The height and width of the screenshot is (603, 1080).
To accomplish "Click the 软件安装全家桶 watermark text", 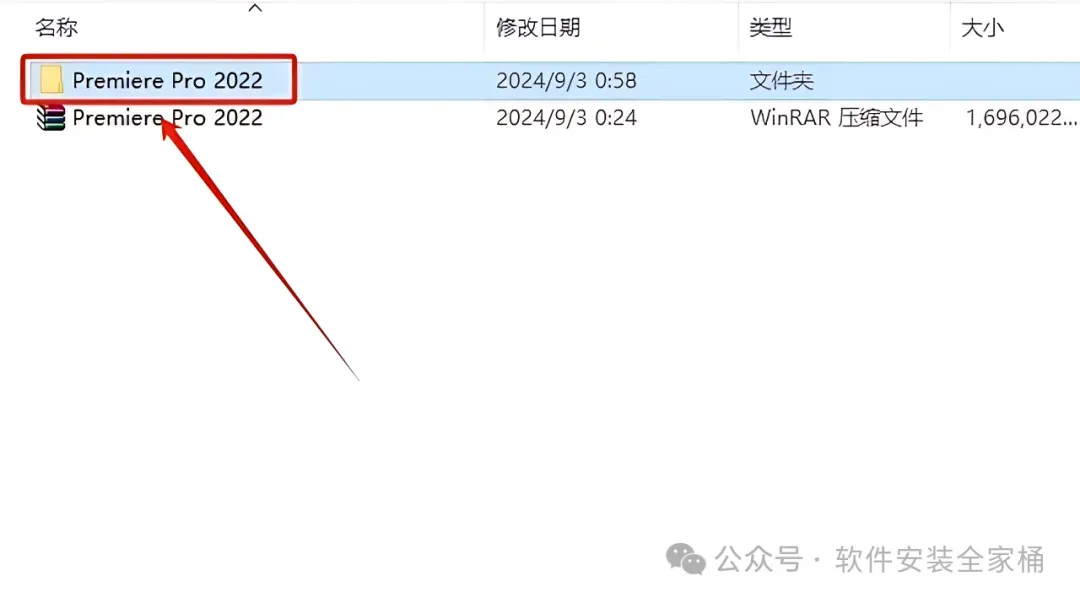I will coord(940,559).
